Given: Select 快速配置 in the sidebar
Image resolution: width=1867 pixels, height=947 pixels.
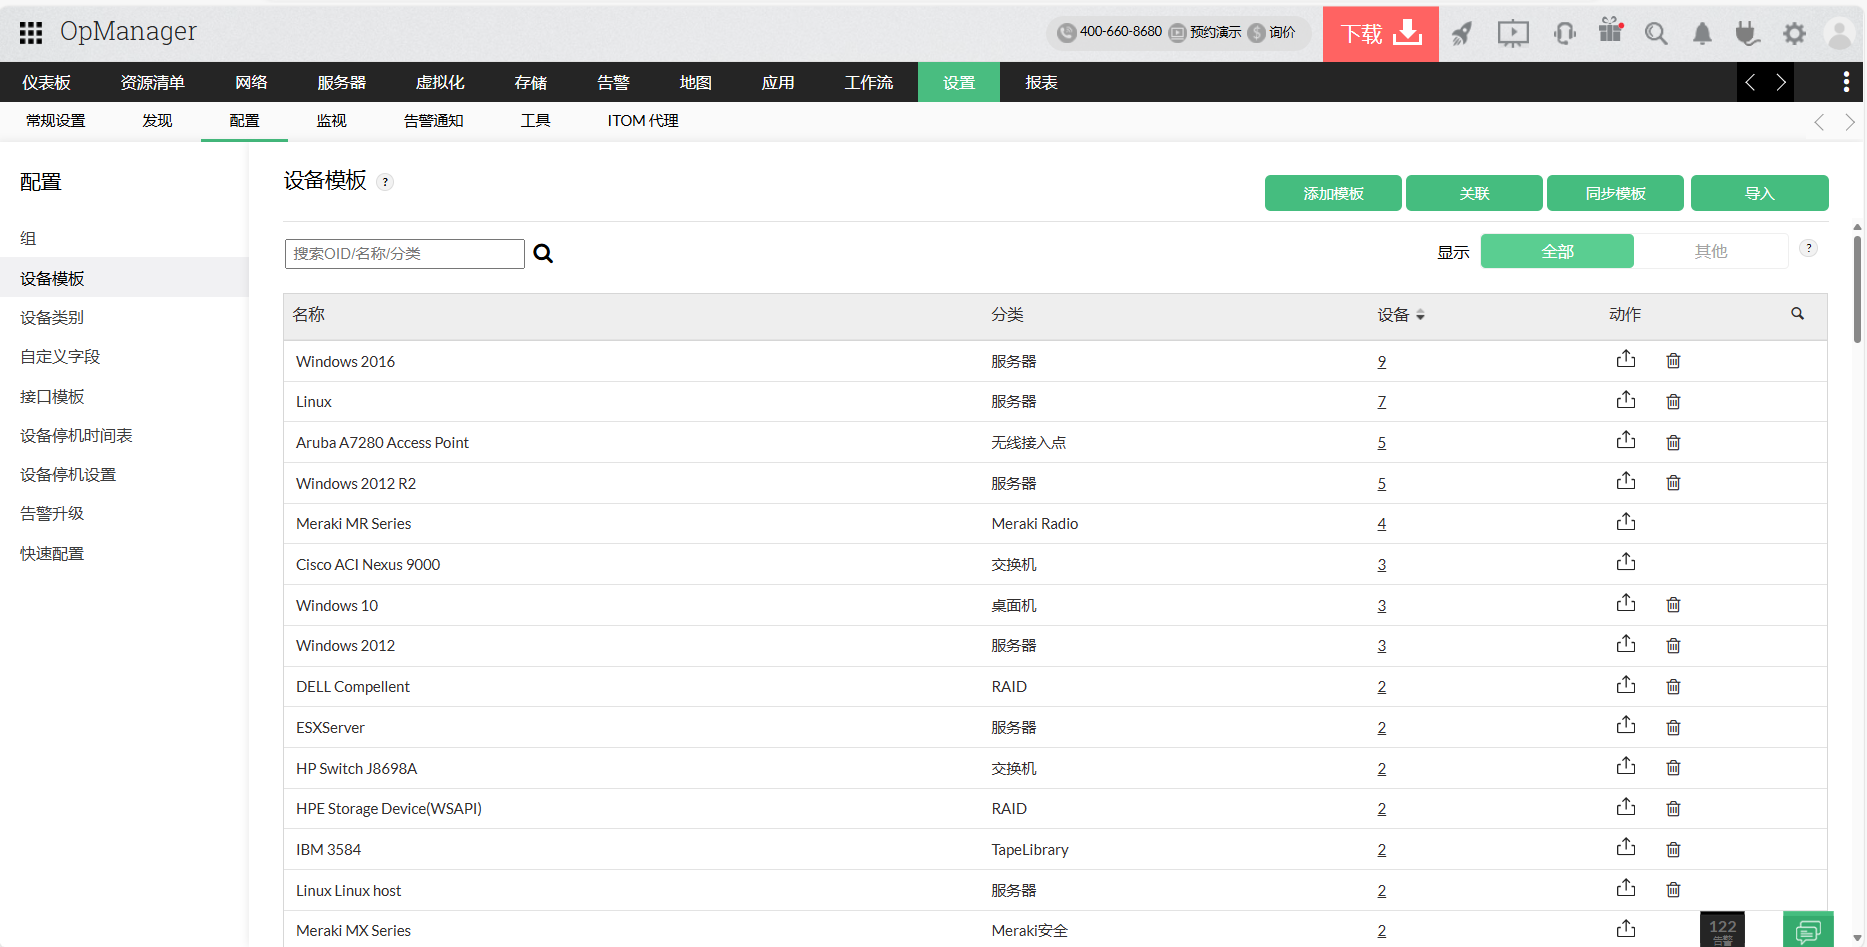Looking at the screenshot, I should point(52,554).
